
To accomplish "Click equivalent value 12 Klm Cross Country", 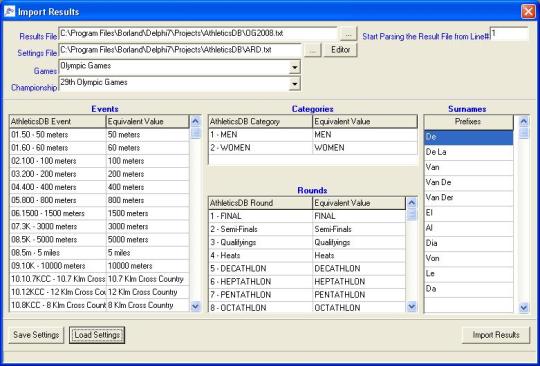I will click(148, 292).
